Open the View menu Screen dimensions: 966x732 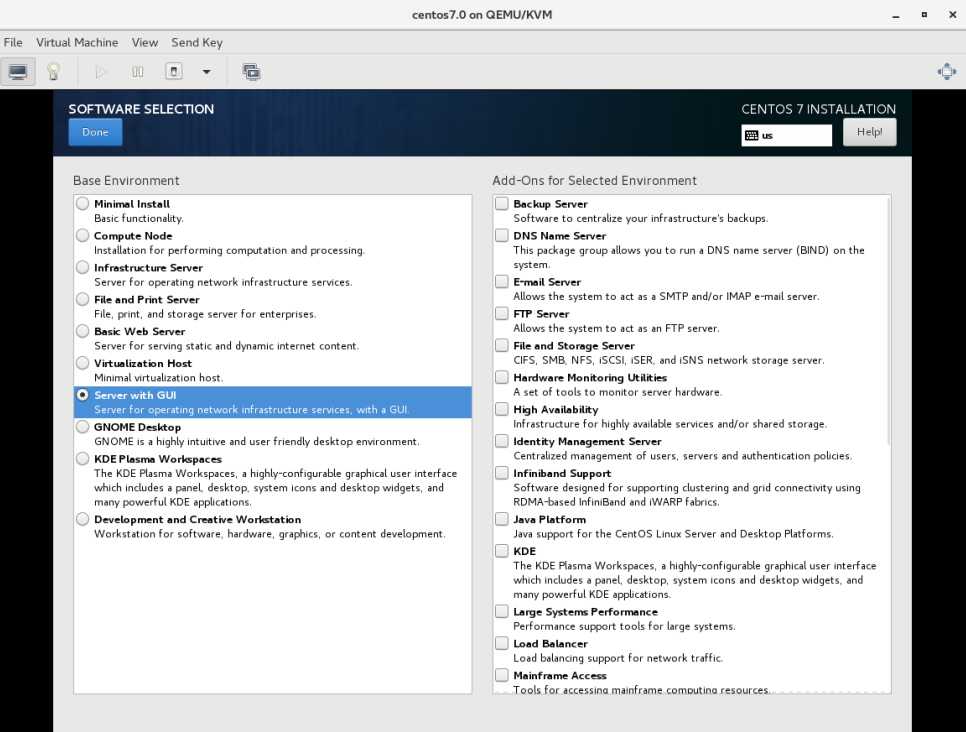pyautogui.click(x=145, y=43)
